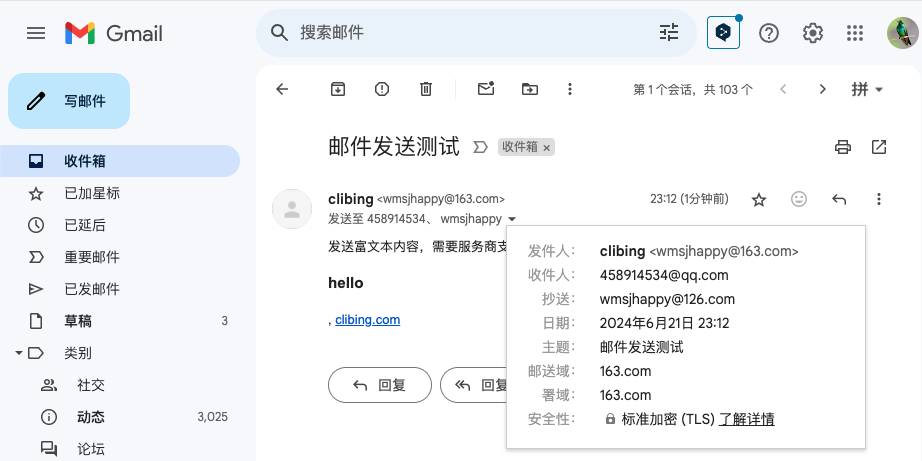Report the email as spam

pyautogui.click(x=382, y=89)
